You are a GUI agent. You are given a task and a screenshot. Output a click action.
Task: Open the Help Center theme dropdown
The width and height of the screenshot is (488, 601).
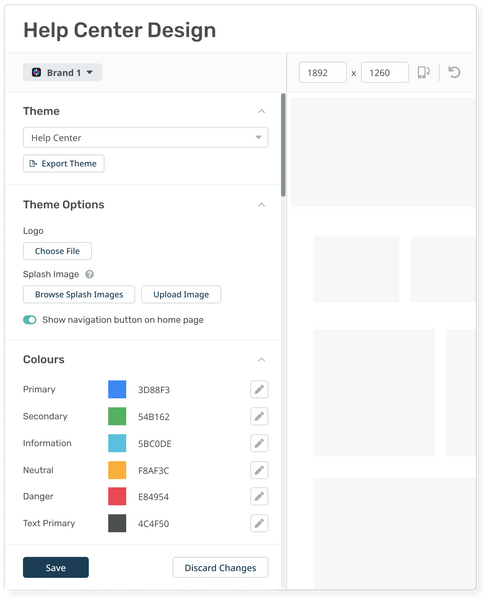point(145,137)
